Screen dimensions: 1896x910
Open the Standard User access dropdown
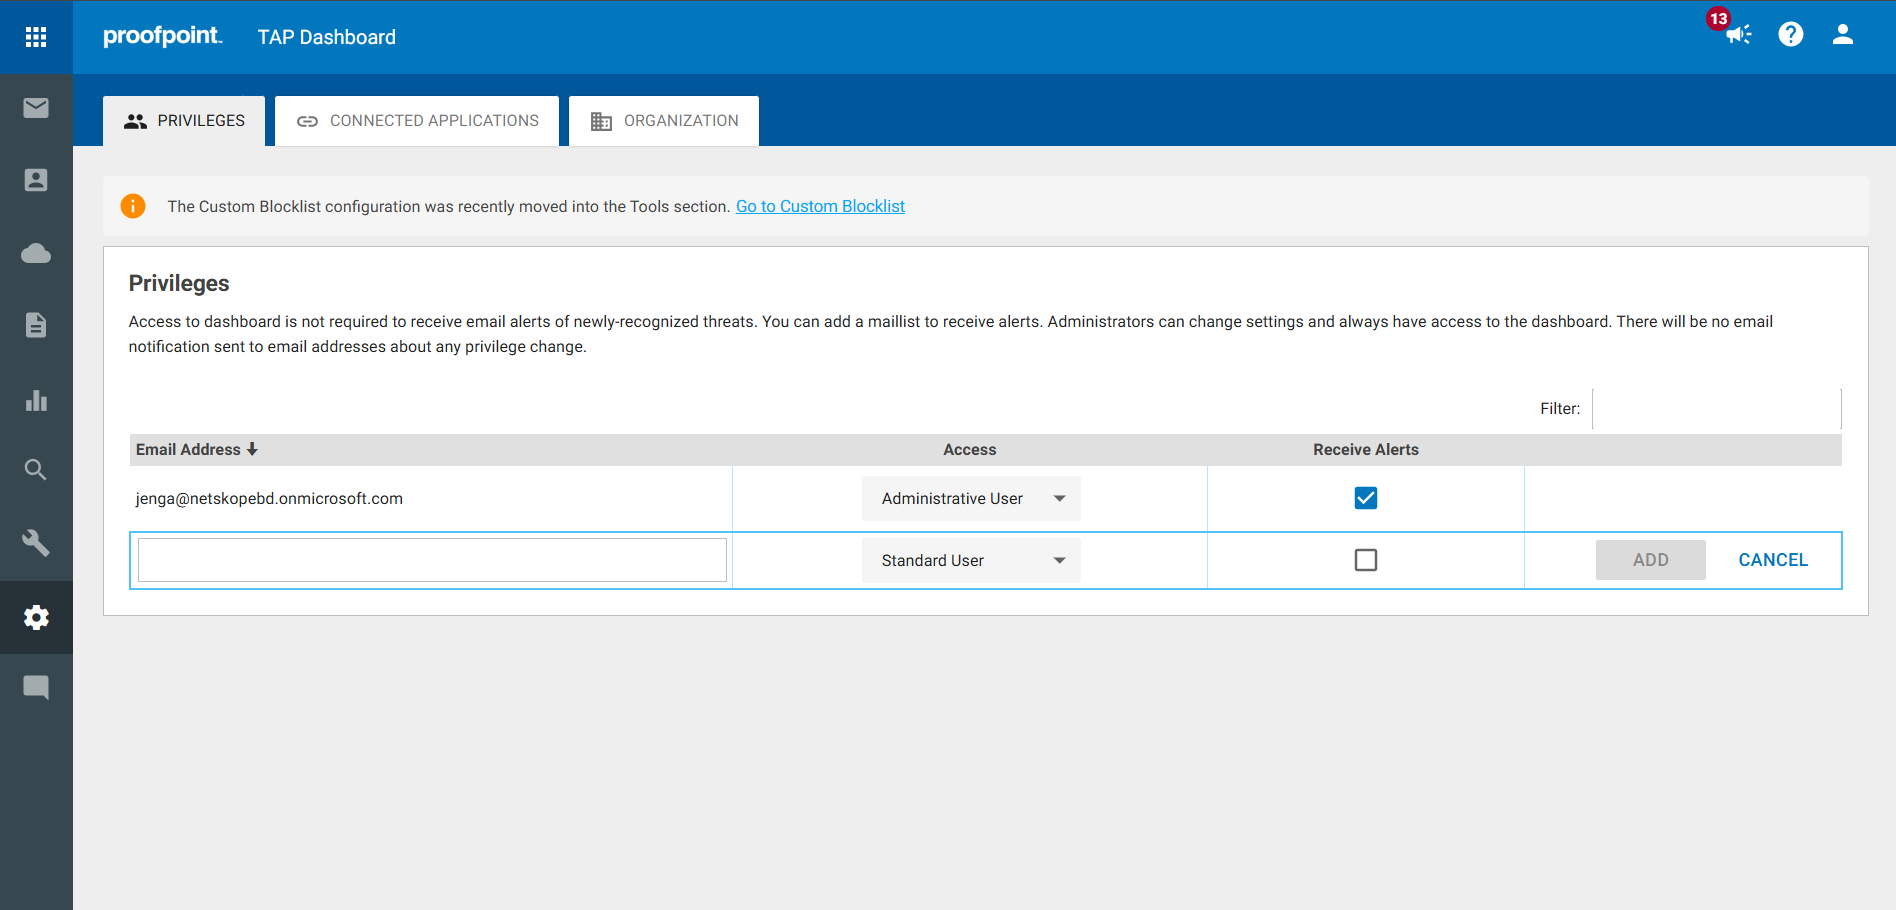(x=971, y=561)
